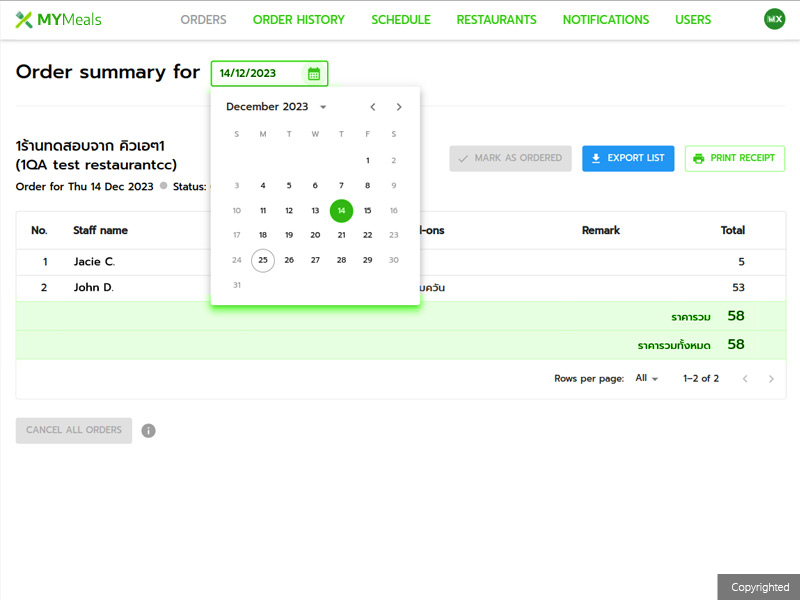The width and height of the screenshot is (800, 600).
Task: Switch to the Restaurants tab
Action: [496, 20]
